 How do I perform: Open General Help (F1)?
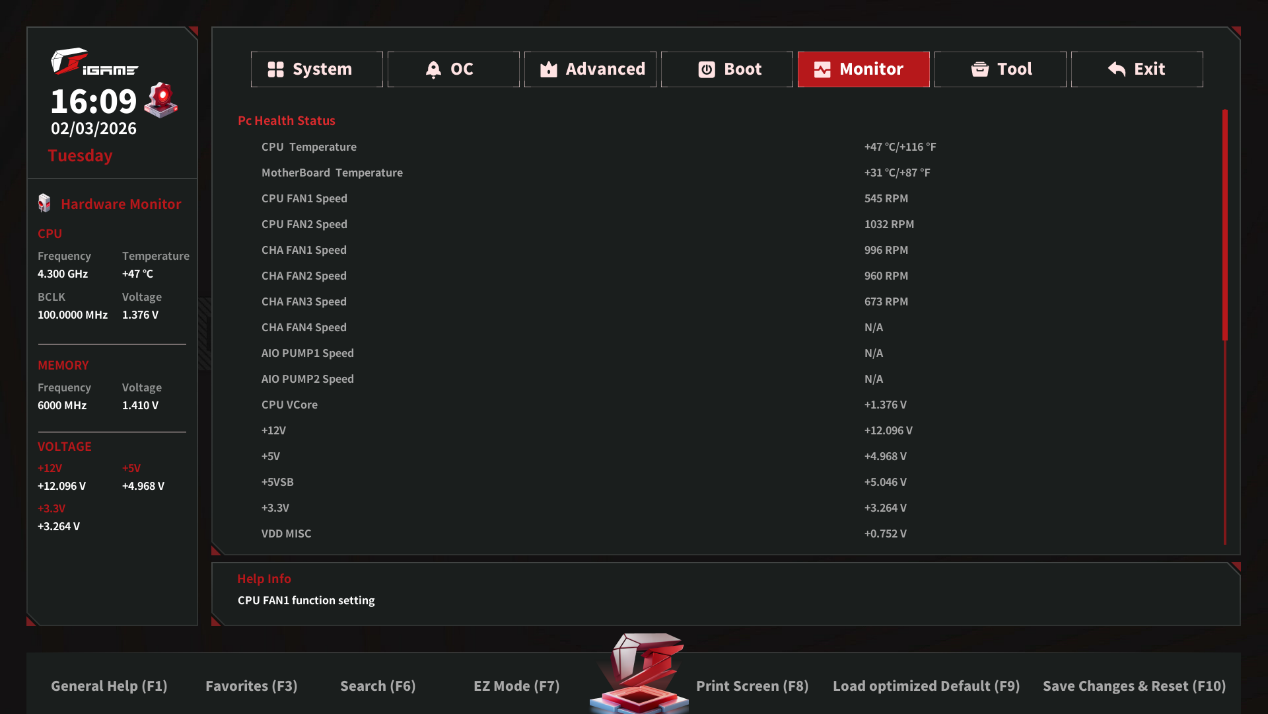click(x=109, y=686)
